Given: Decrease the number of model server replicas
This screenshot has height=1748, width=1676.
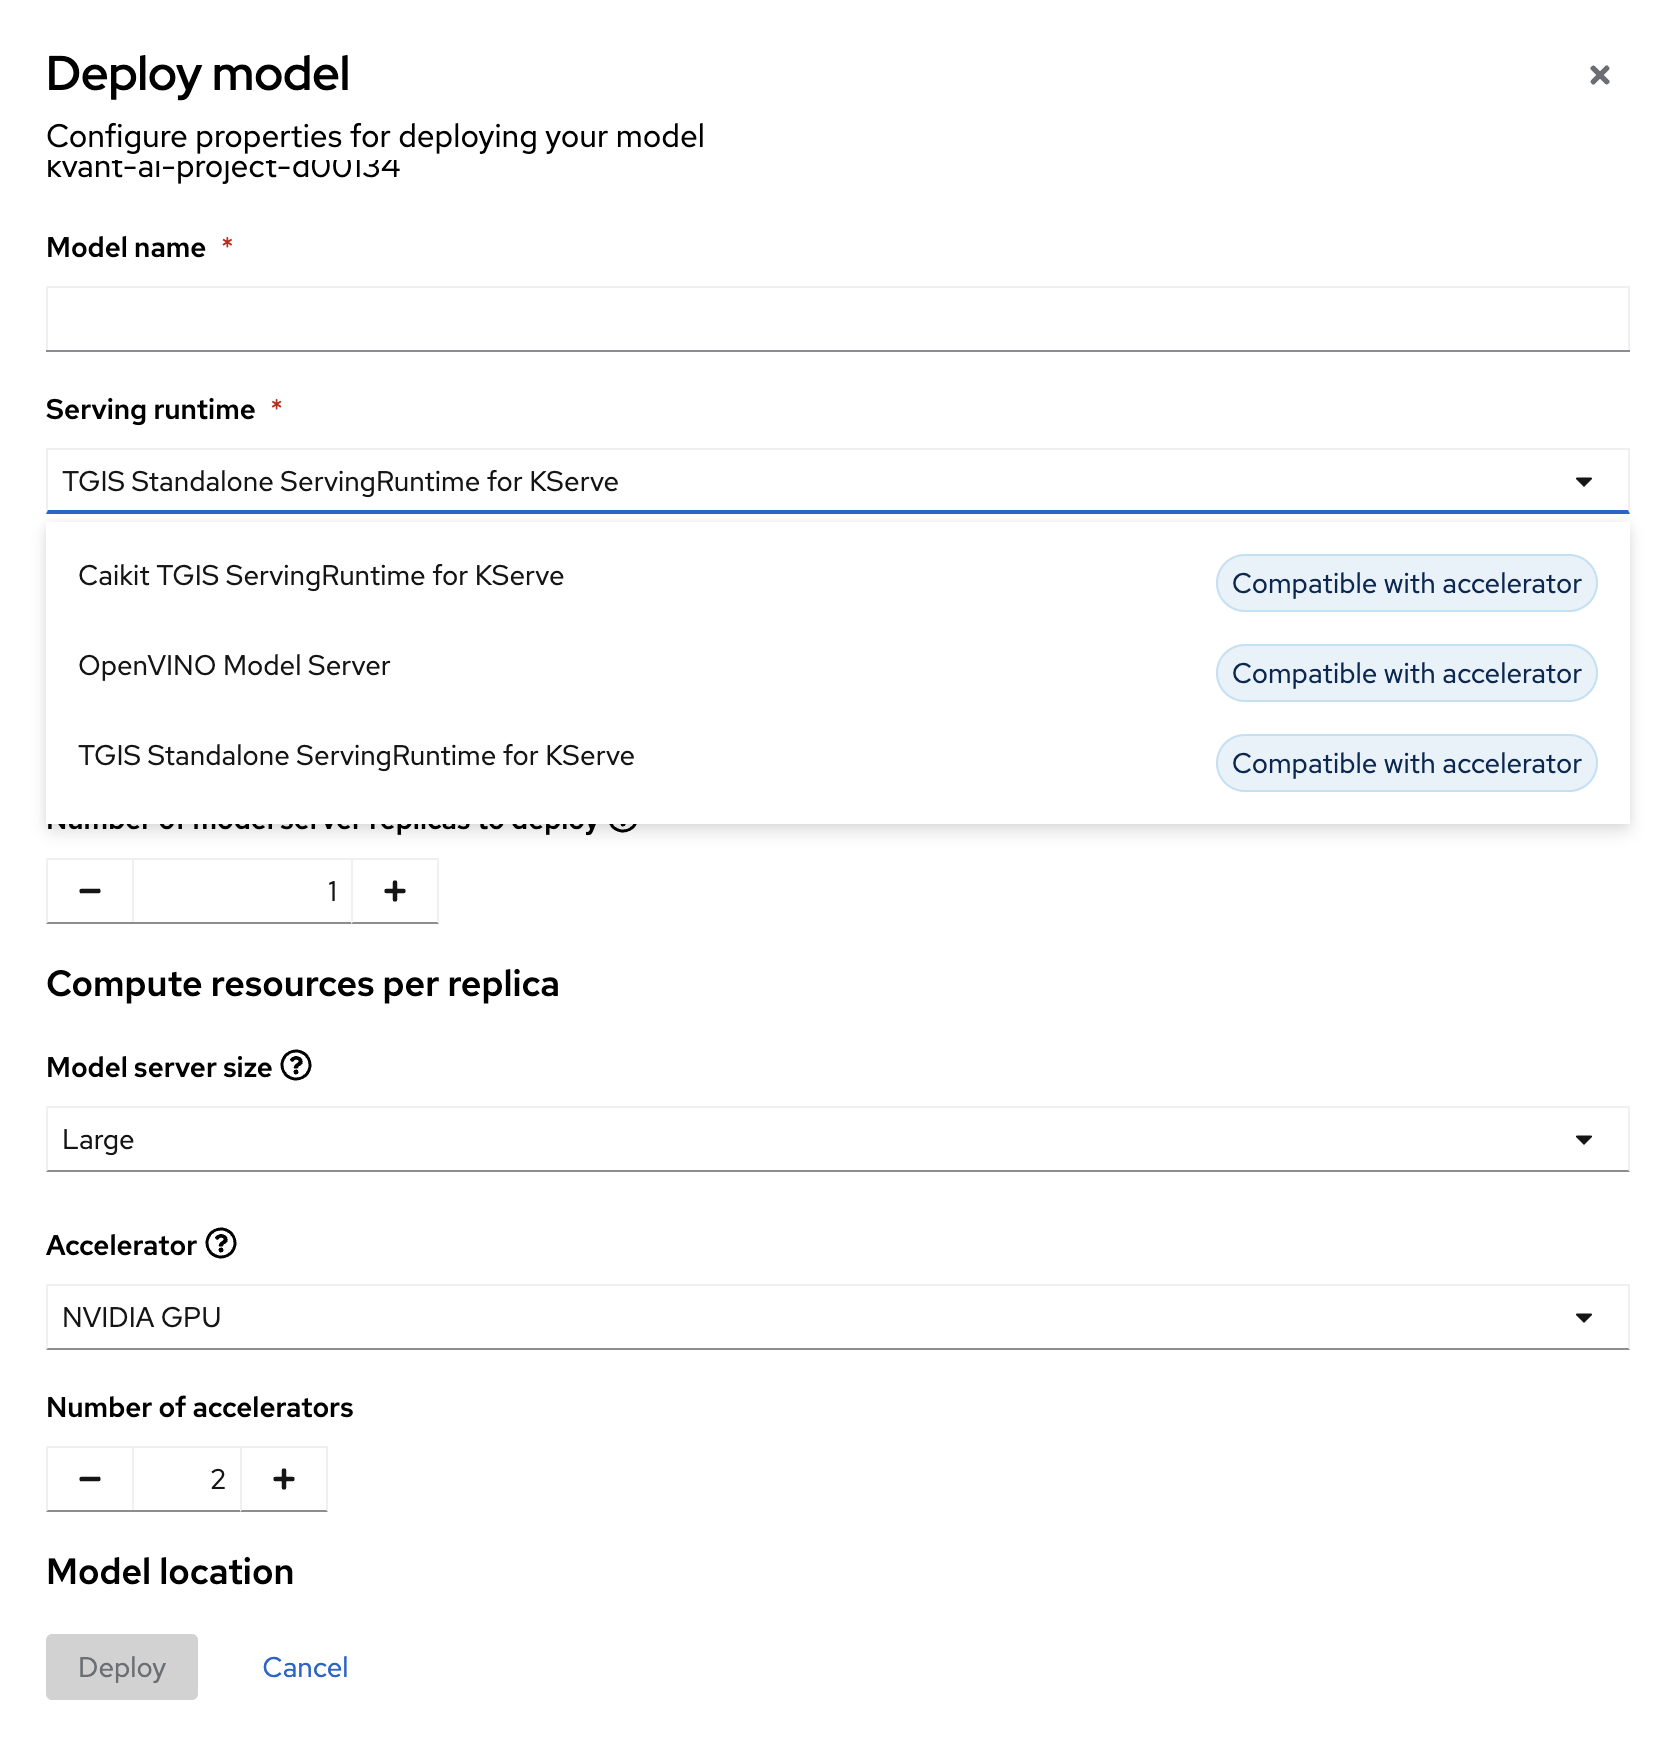Looking at the screenshot, I should [x=89, y=890].
